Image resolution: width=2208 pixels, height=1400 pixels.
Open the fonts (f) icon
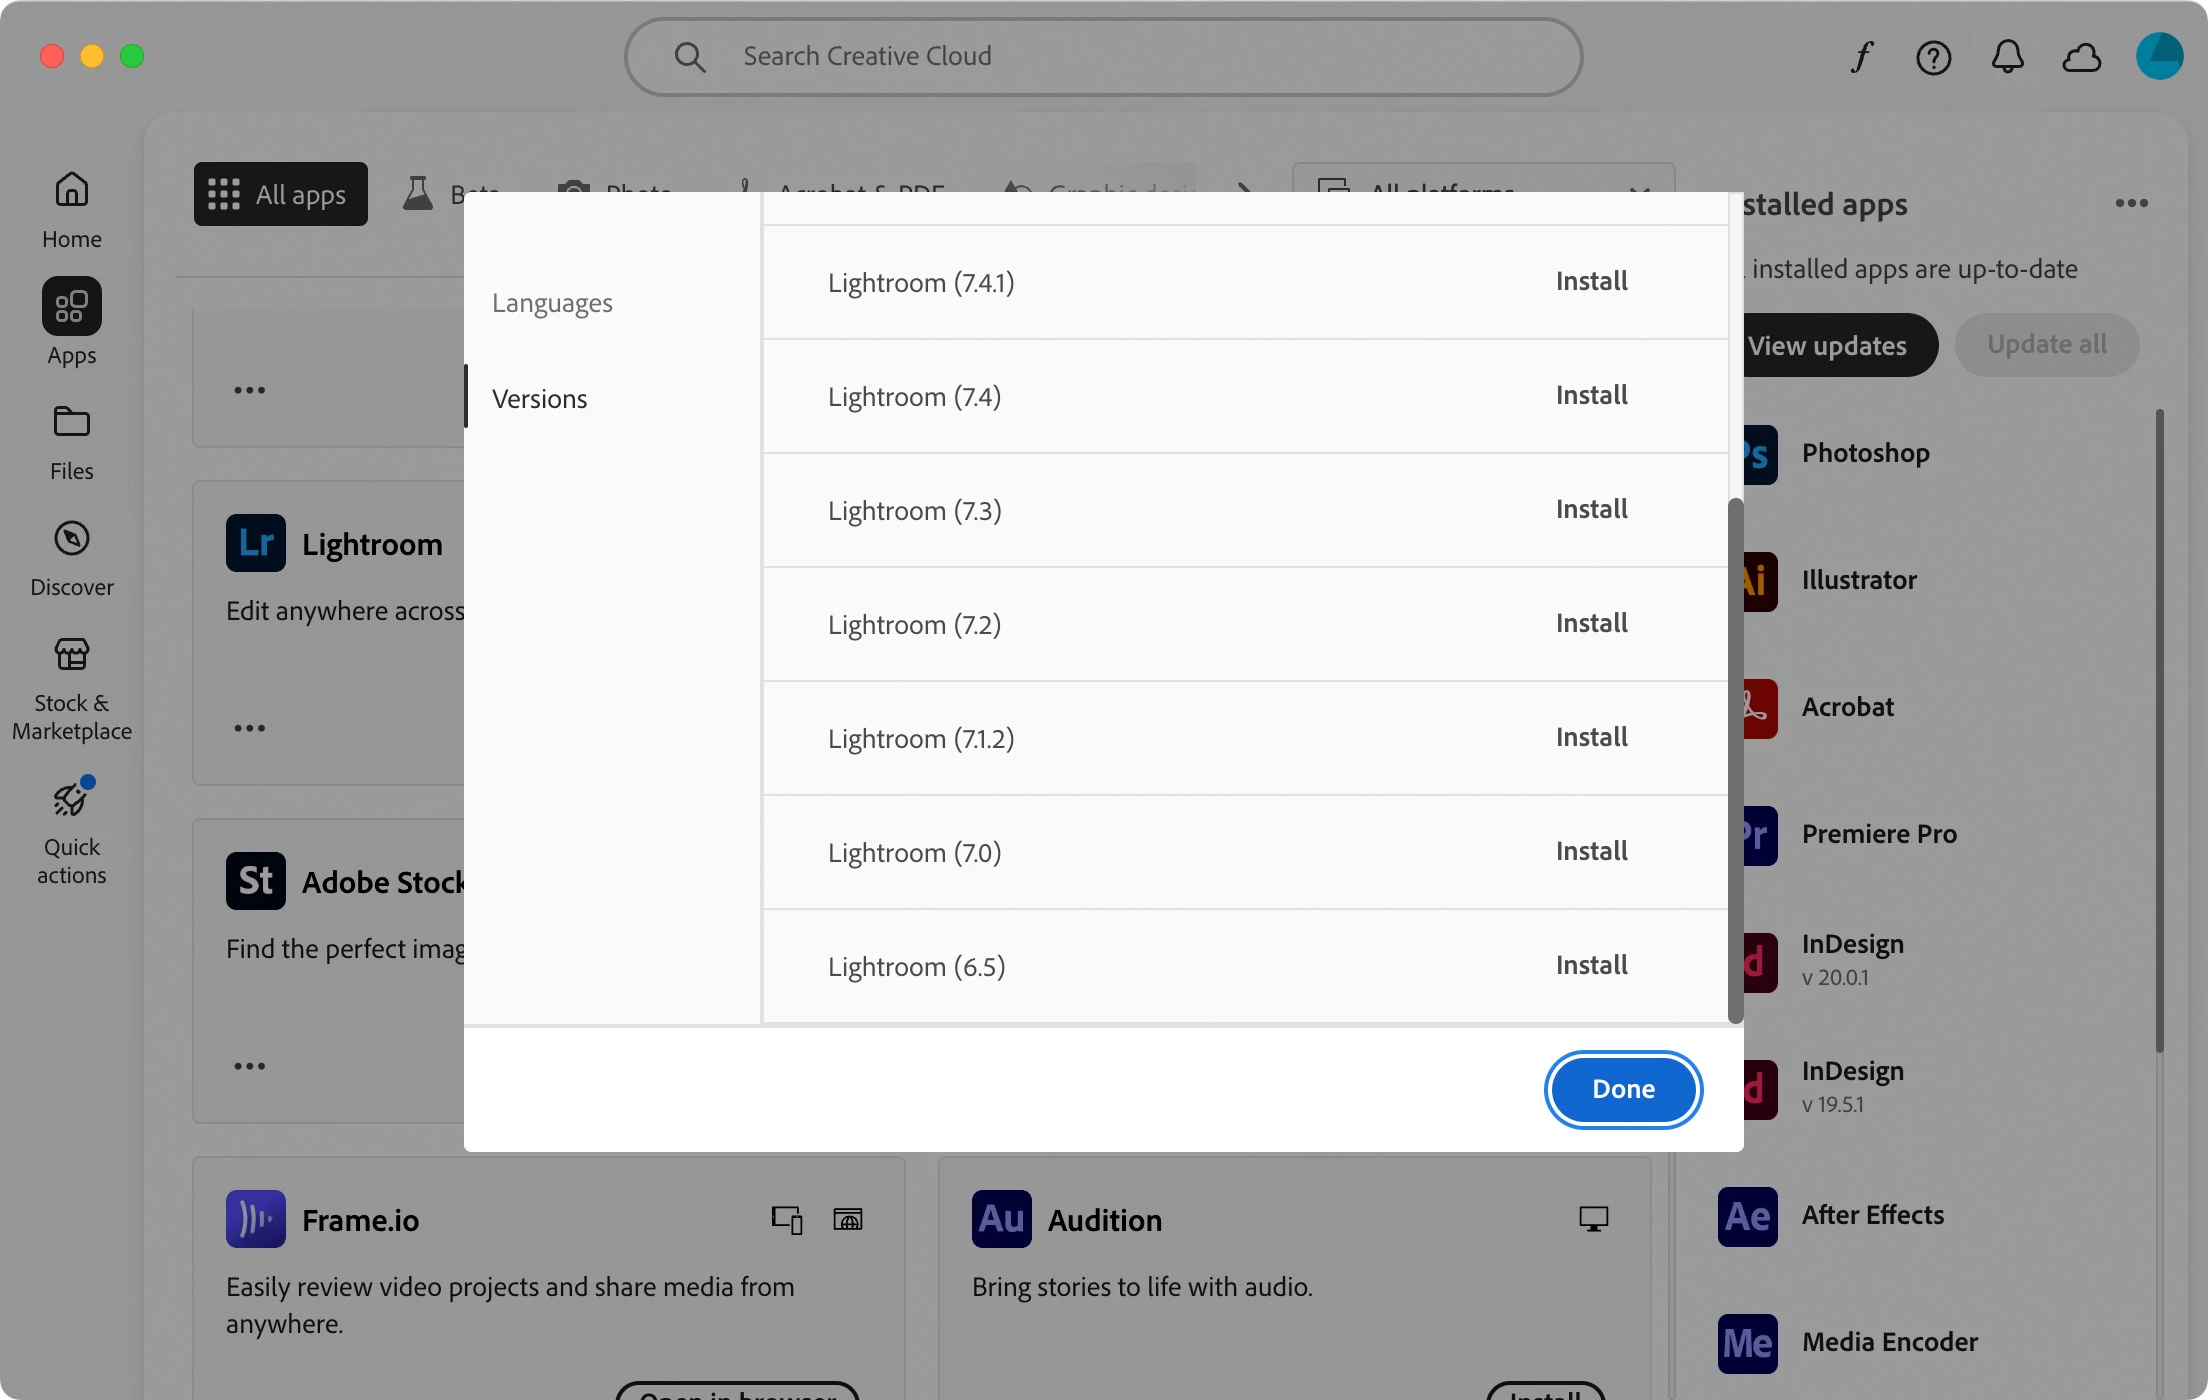coord(1860,57)
